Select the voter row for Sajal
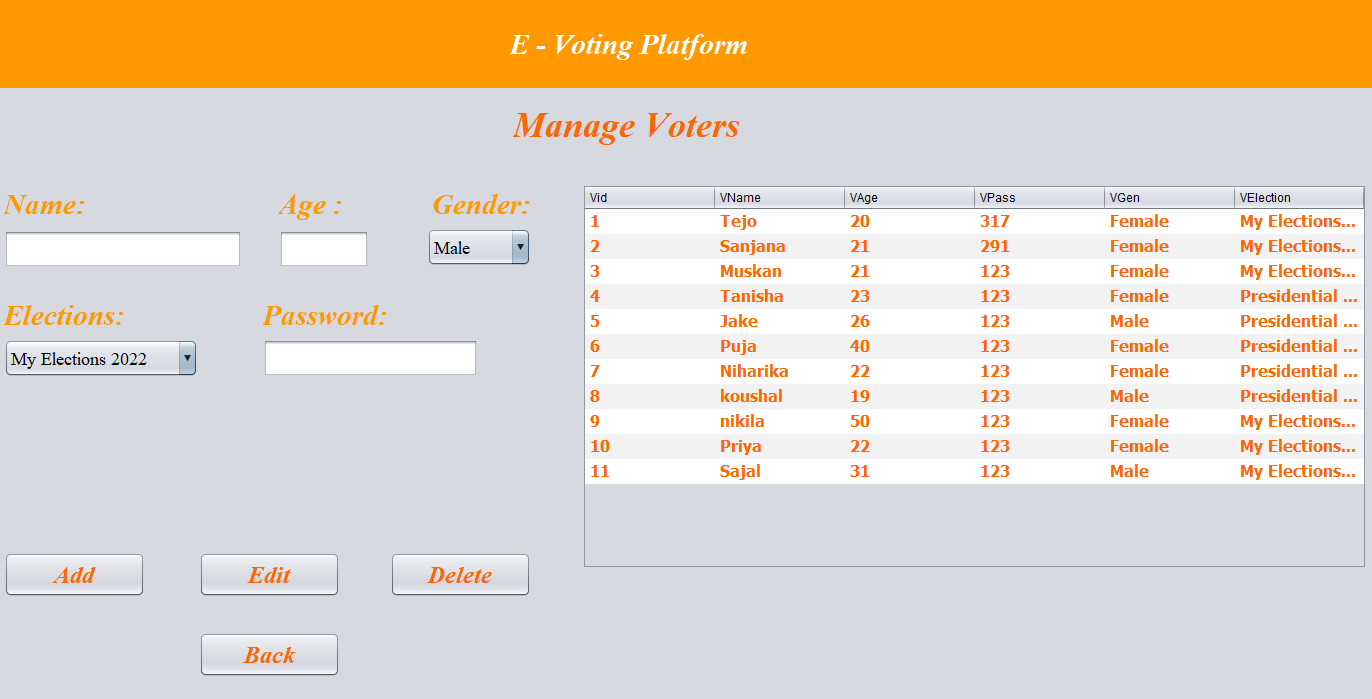Image resolution: width=1372 pixels, height=699 pixels. 900,471
